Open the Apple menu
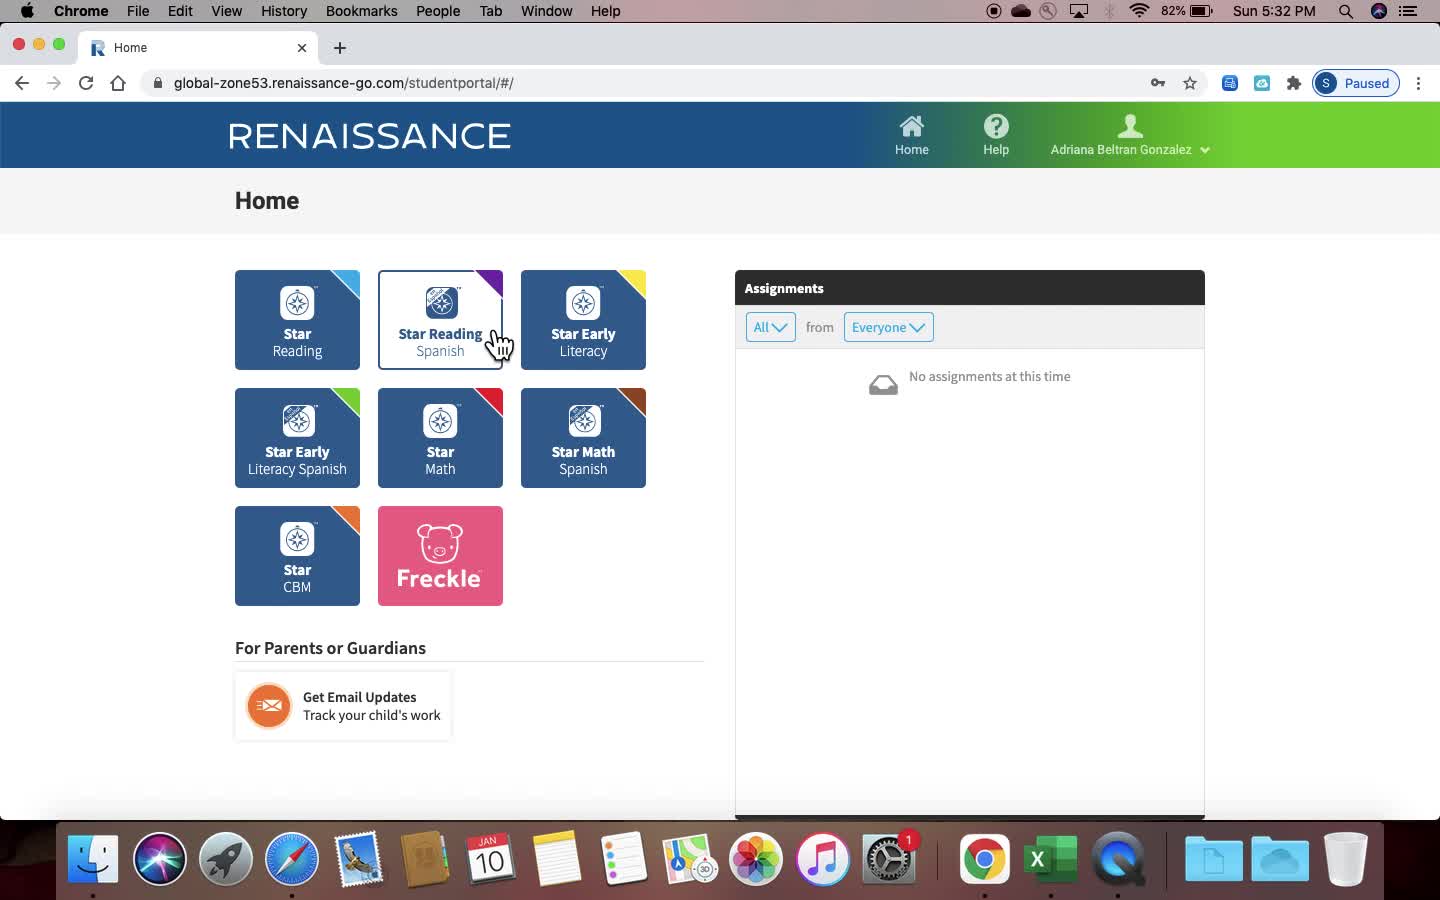This screenshot has width=1440, height=900. [27, 11]
